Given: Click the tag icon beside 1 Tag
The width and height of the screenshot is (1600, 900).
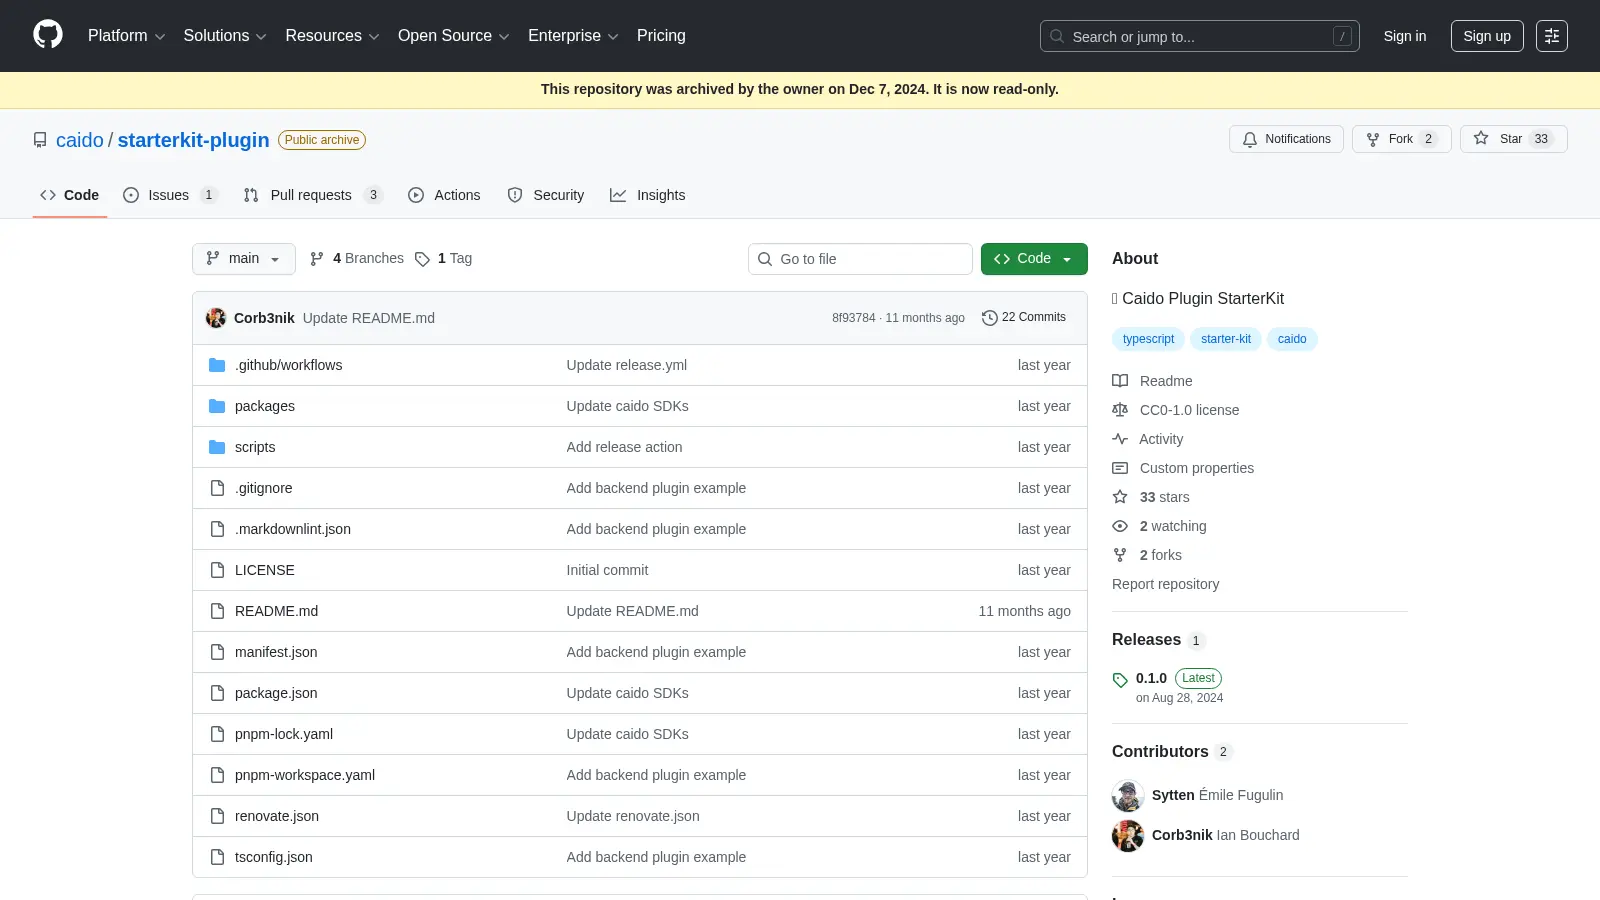Looking at the screenshot, I should click(422, 259).
